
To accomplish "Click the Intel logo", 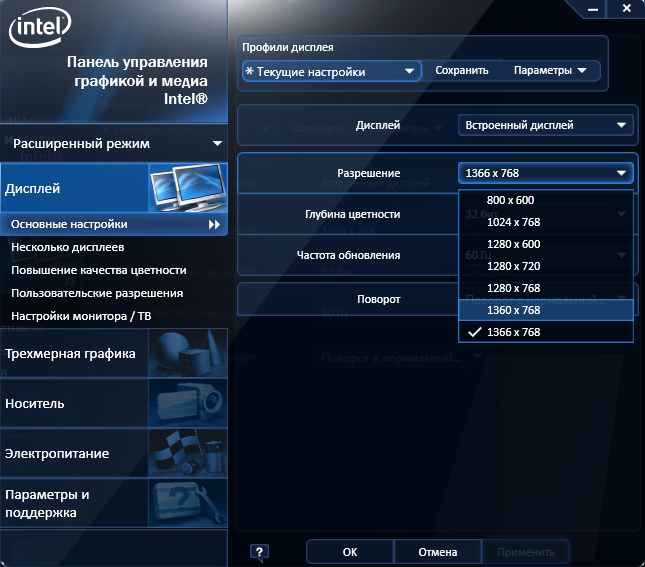I will pos(40,27).
